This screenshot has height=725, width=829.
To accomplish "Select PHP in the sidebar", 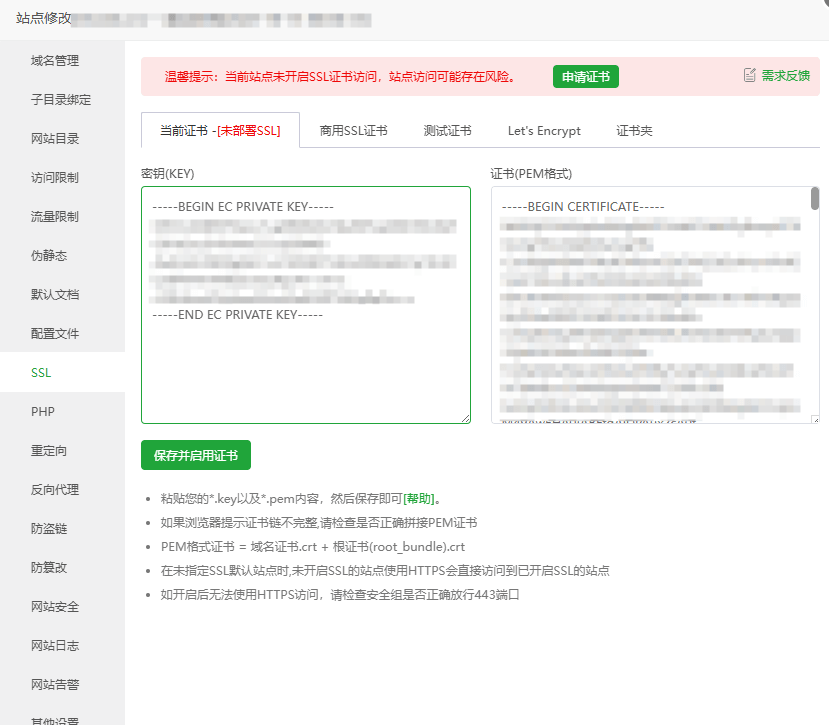I will [x=43, y=412].
